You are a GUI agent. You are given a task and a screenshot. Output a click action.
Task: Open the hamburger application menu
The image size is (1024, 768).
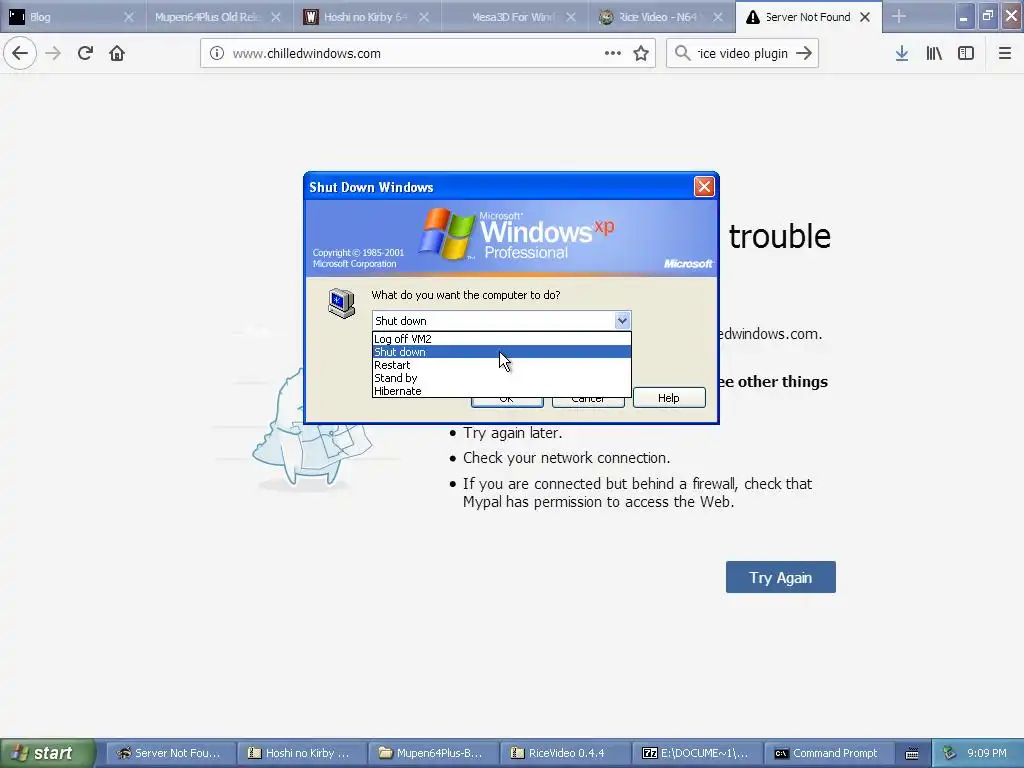tap(1004, 53)
